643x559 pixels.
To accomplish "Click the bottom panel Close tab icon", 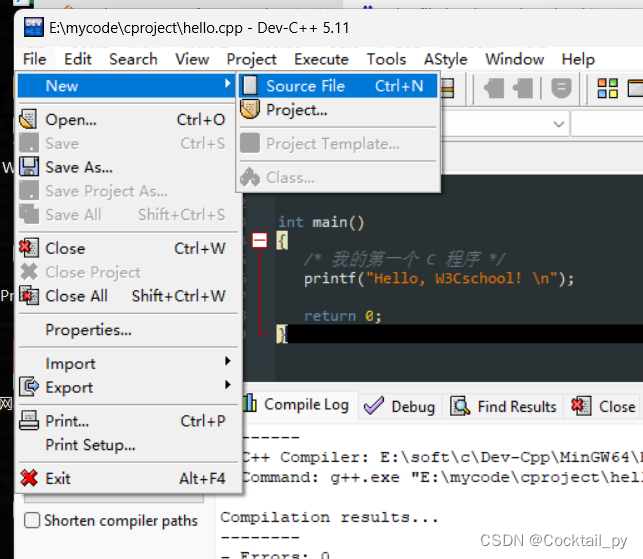I will click(x=581, y=406).
